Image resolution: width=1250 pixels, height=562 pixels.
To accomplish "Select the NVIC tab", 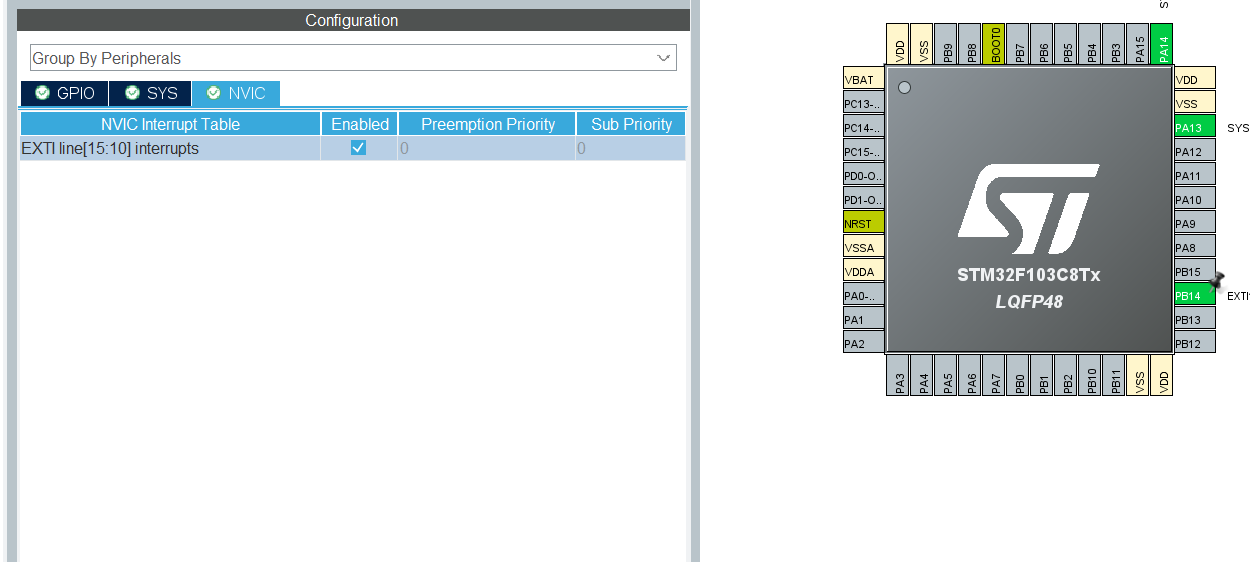I will [x=236, y=93].
